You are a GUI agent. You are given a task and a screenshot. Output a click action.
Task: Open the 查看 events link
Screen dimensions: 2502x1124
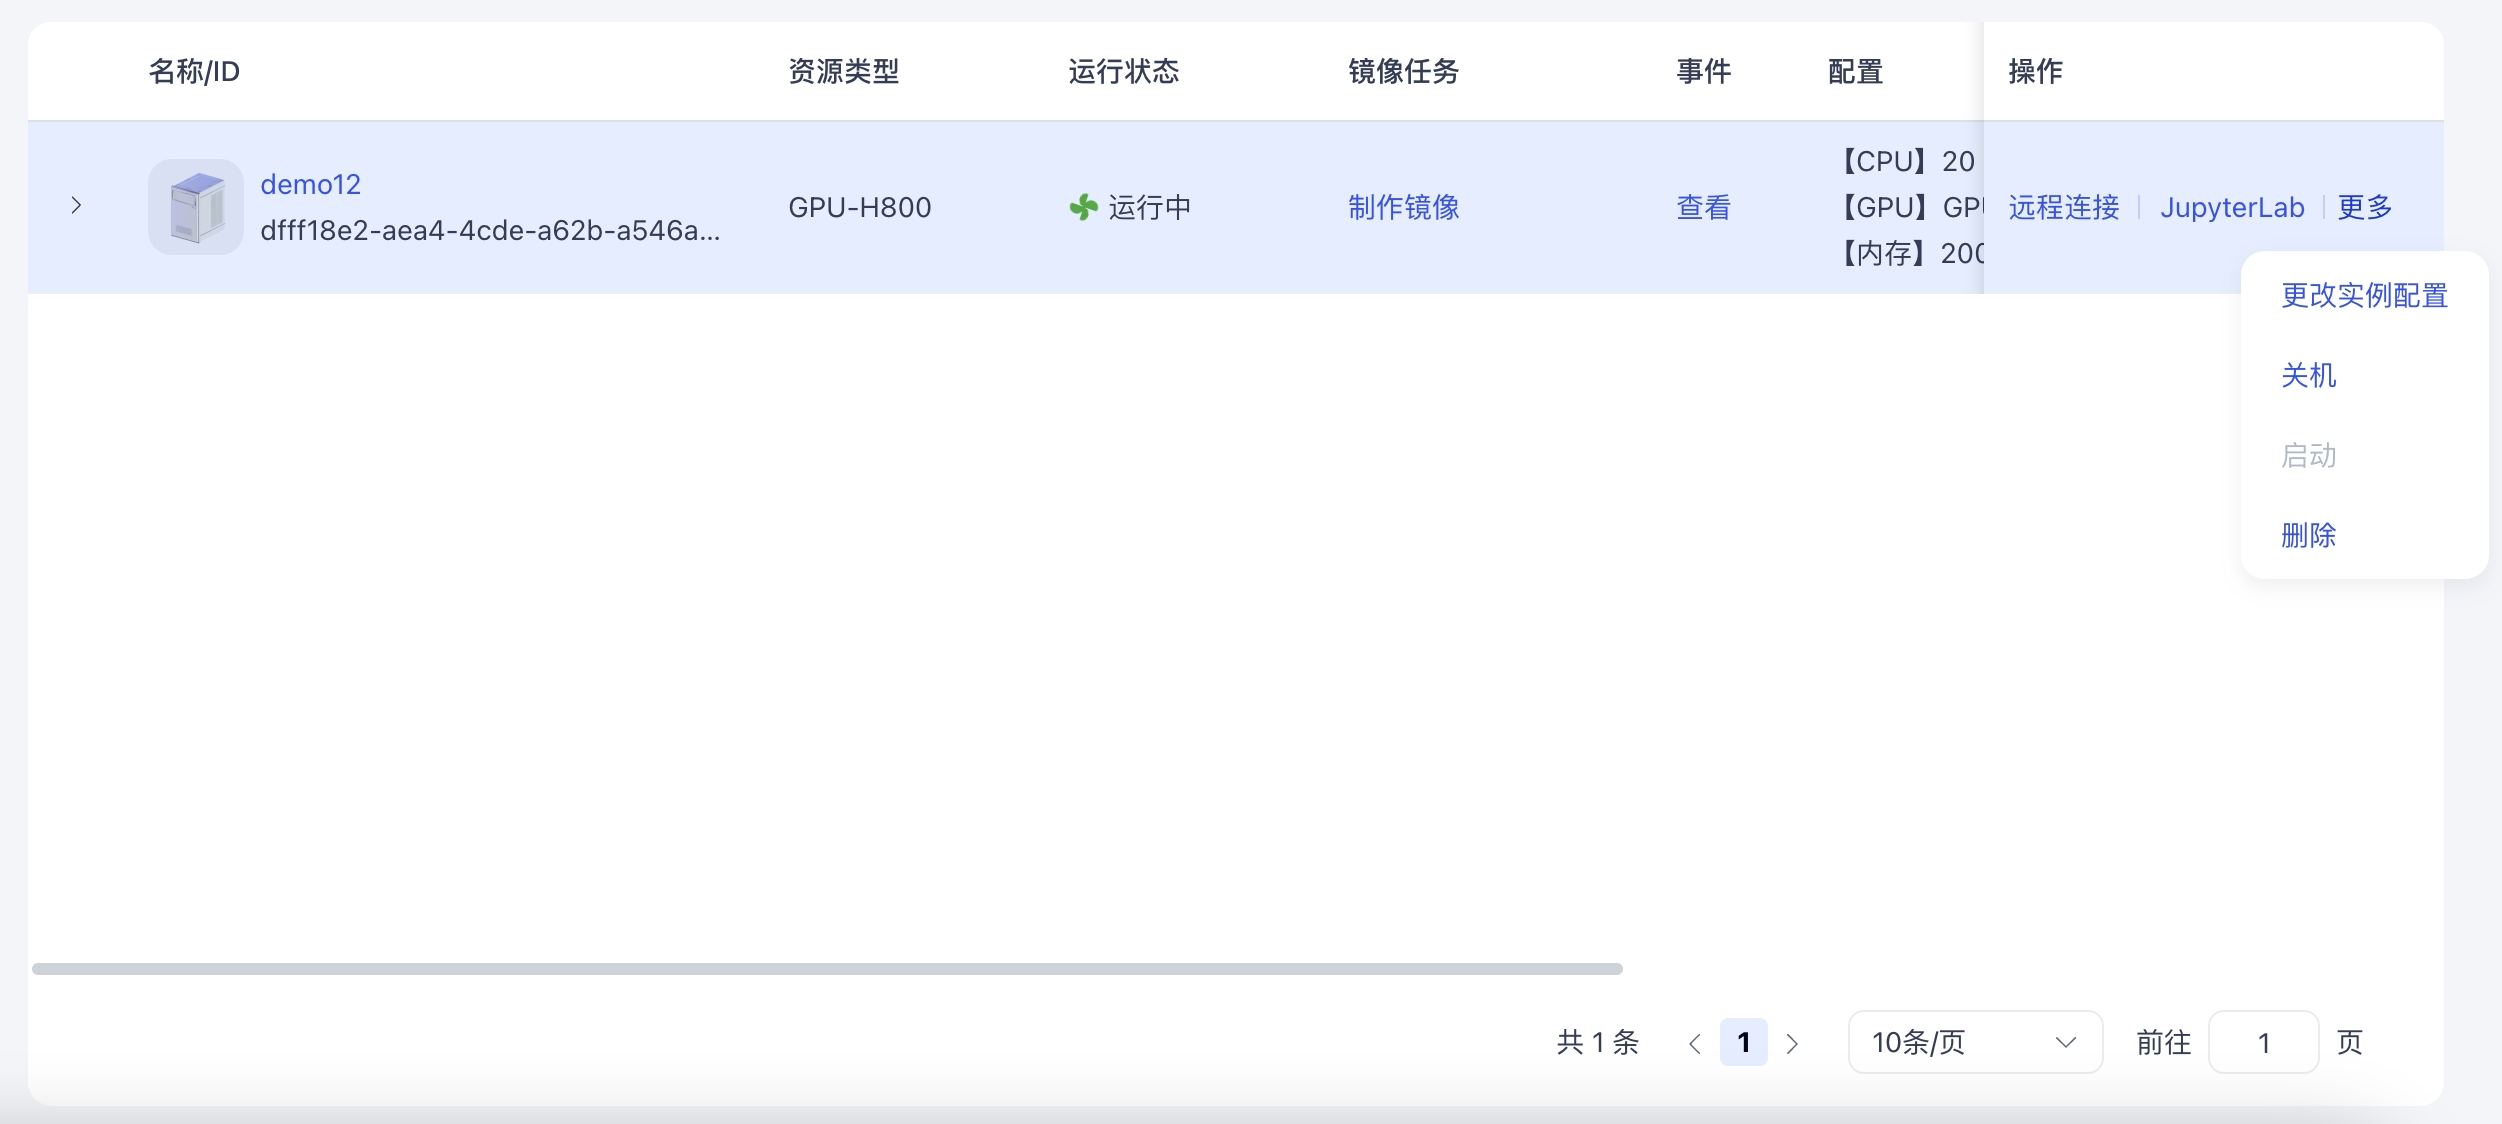[1703, 207]
